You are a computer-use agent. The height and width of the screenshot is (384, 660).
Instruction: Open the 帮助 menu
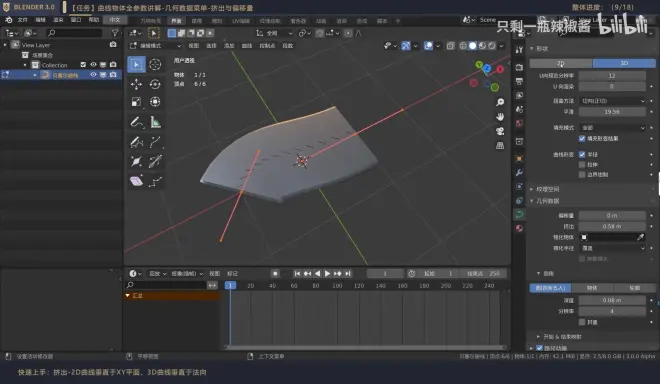coord(93,20)
